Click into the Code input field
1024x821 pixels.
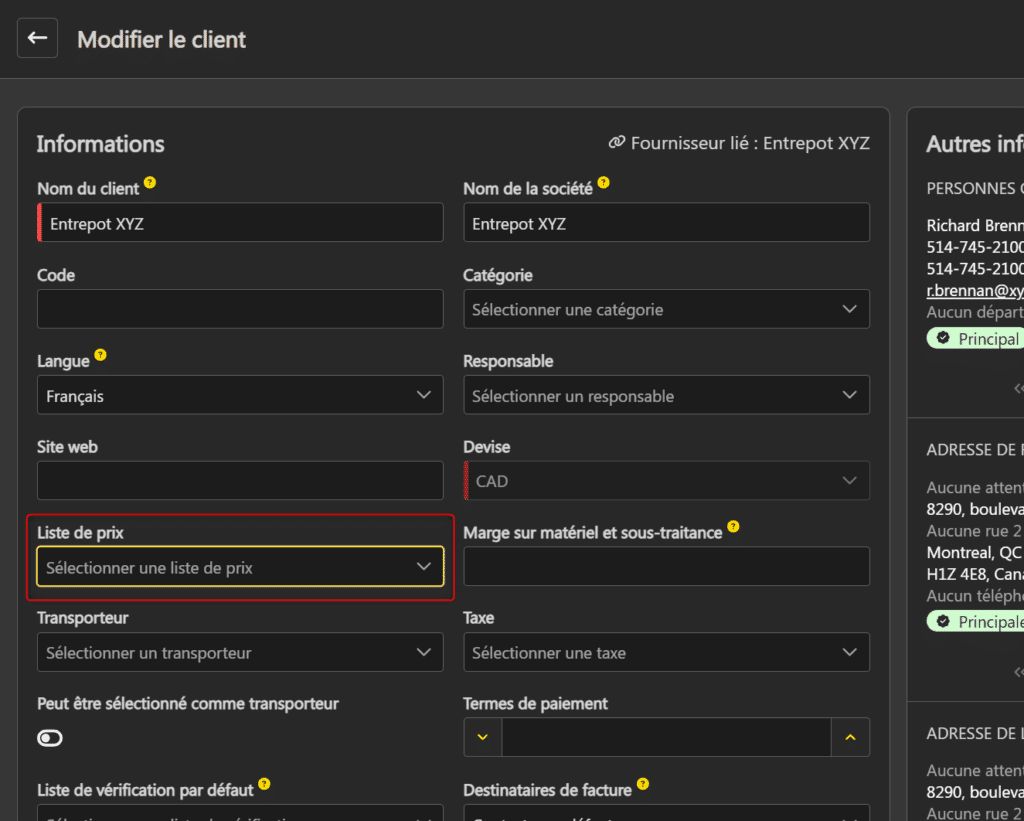240,309
